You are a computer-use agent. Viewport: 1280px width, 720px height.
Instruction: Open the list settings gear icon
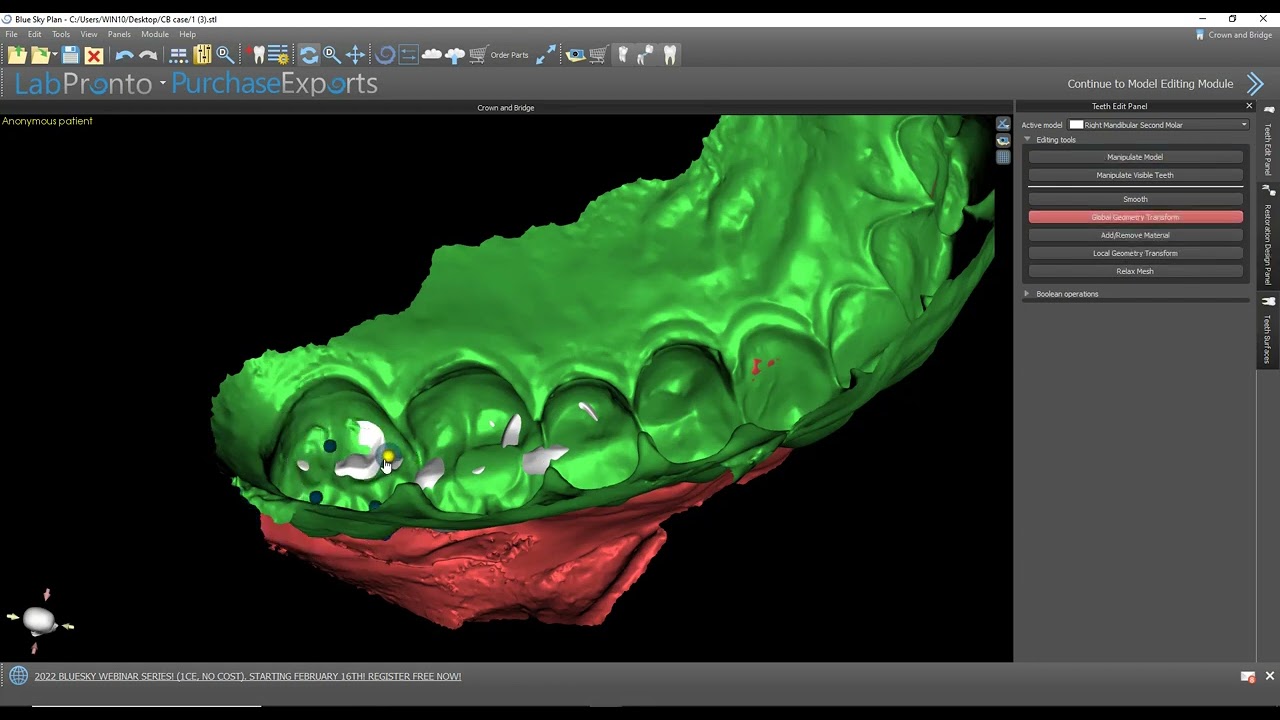tap(279, 55)
